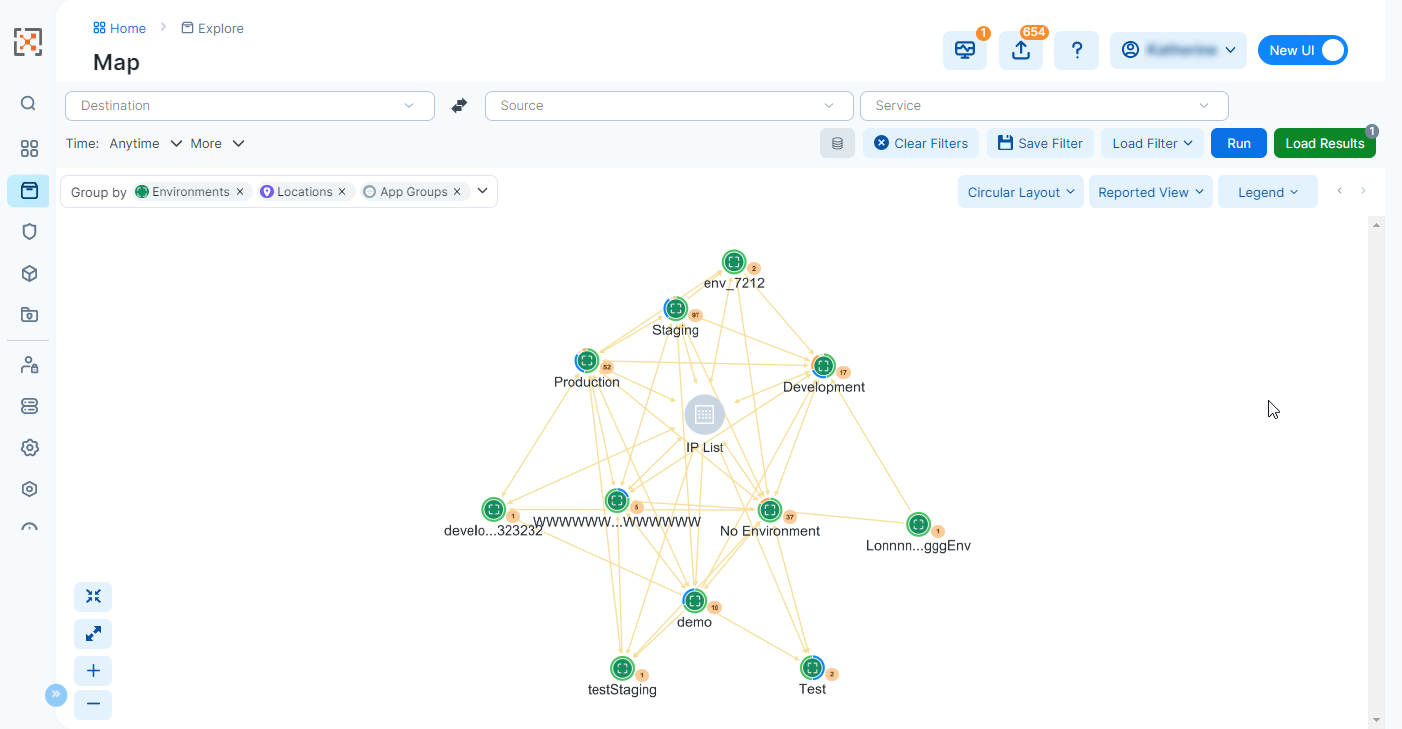
Task: Open the dashboard grid icon in the sidebar
Action: click(x=29, y=148)
